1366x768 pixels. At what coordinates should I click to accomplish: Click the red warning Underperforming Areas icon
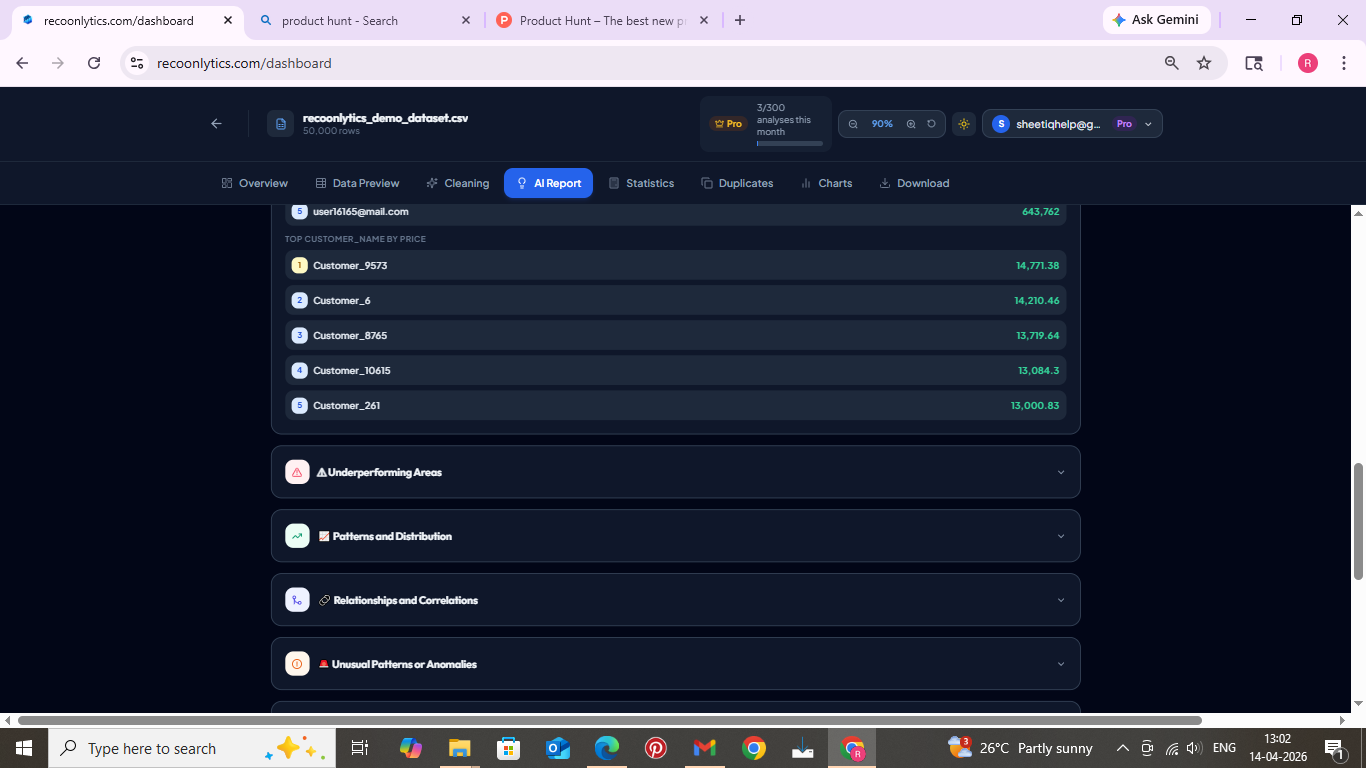pyautogui.click(x=297, y=472)
